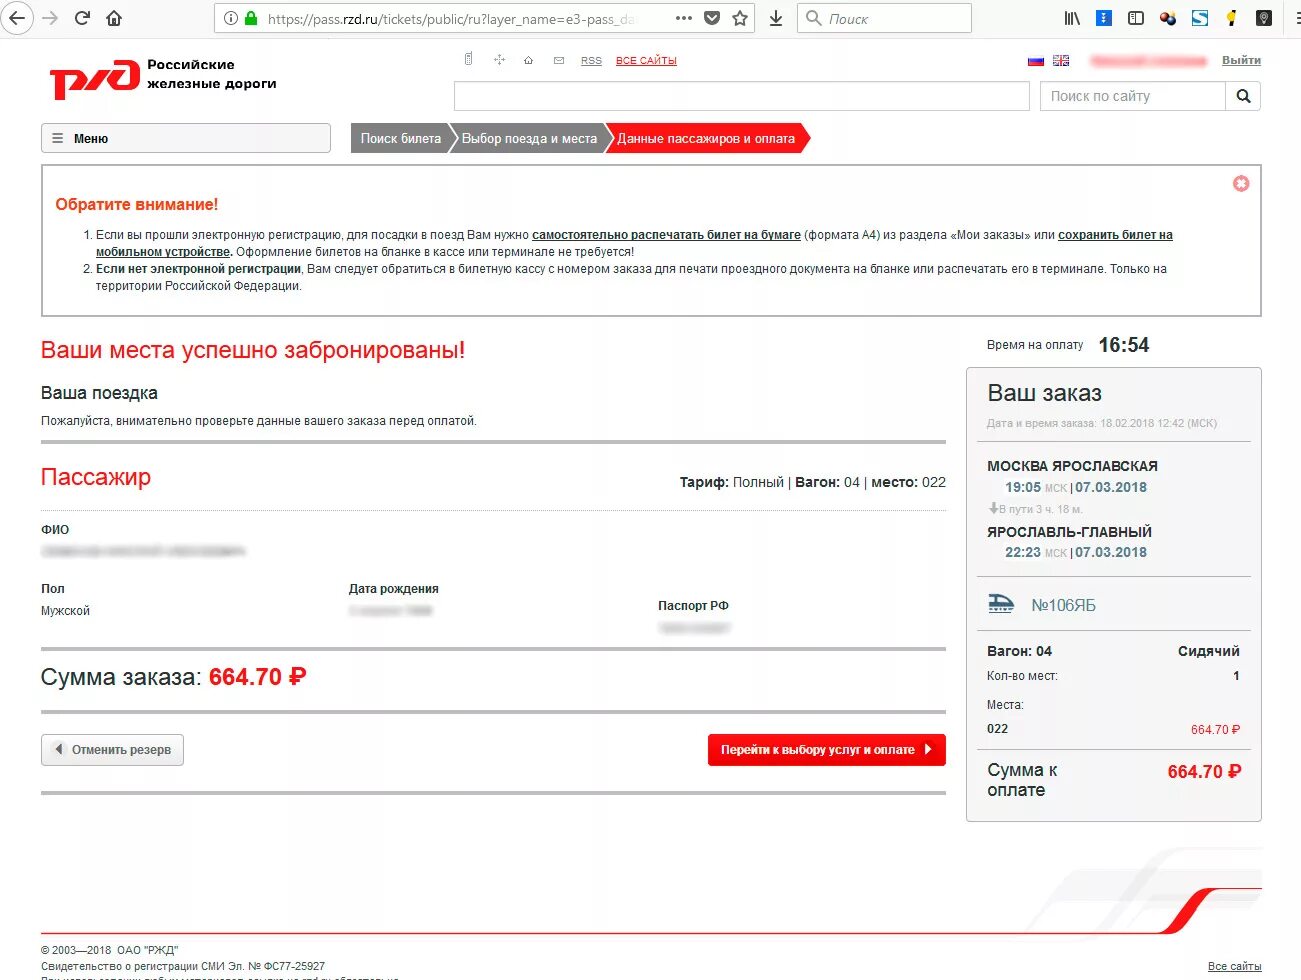Screen dimensions: 1301x980
Task: Open the RSS link
Action: [x=591, y=61]
